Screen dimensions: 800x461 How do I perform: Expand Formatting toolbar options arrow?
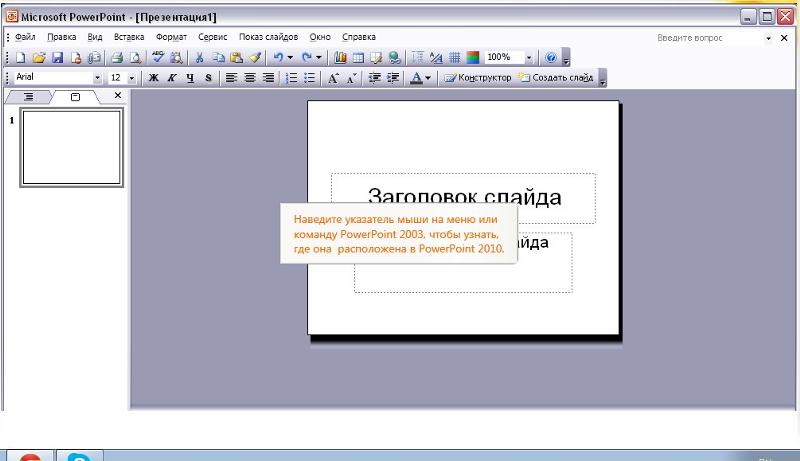click(603, 78)
